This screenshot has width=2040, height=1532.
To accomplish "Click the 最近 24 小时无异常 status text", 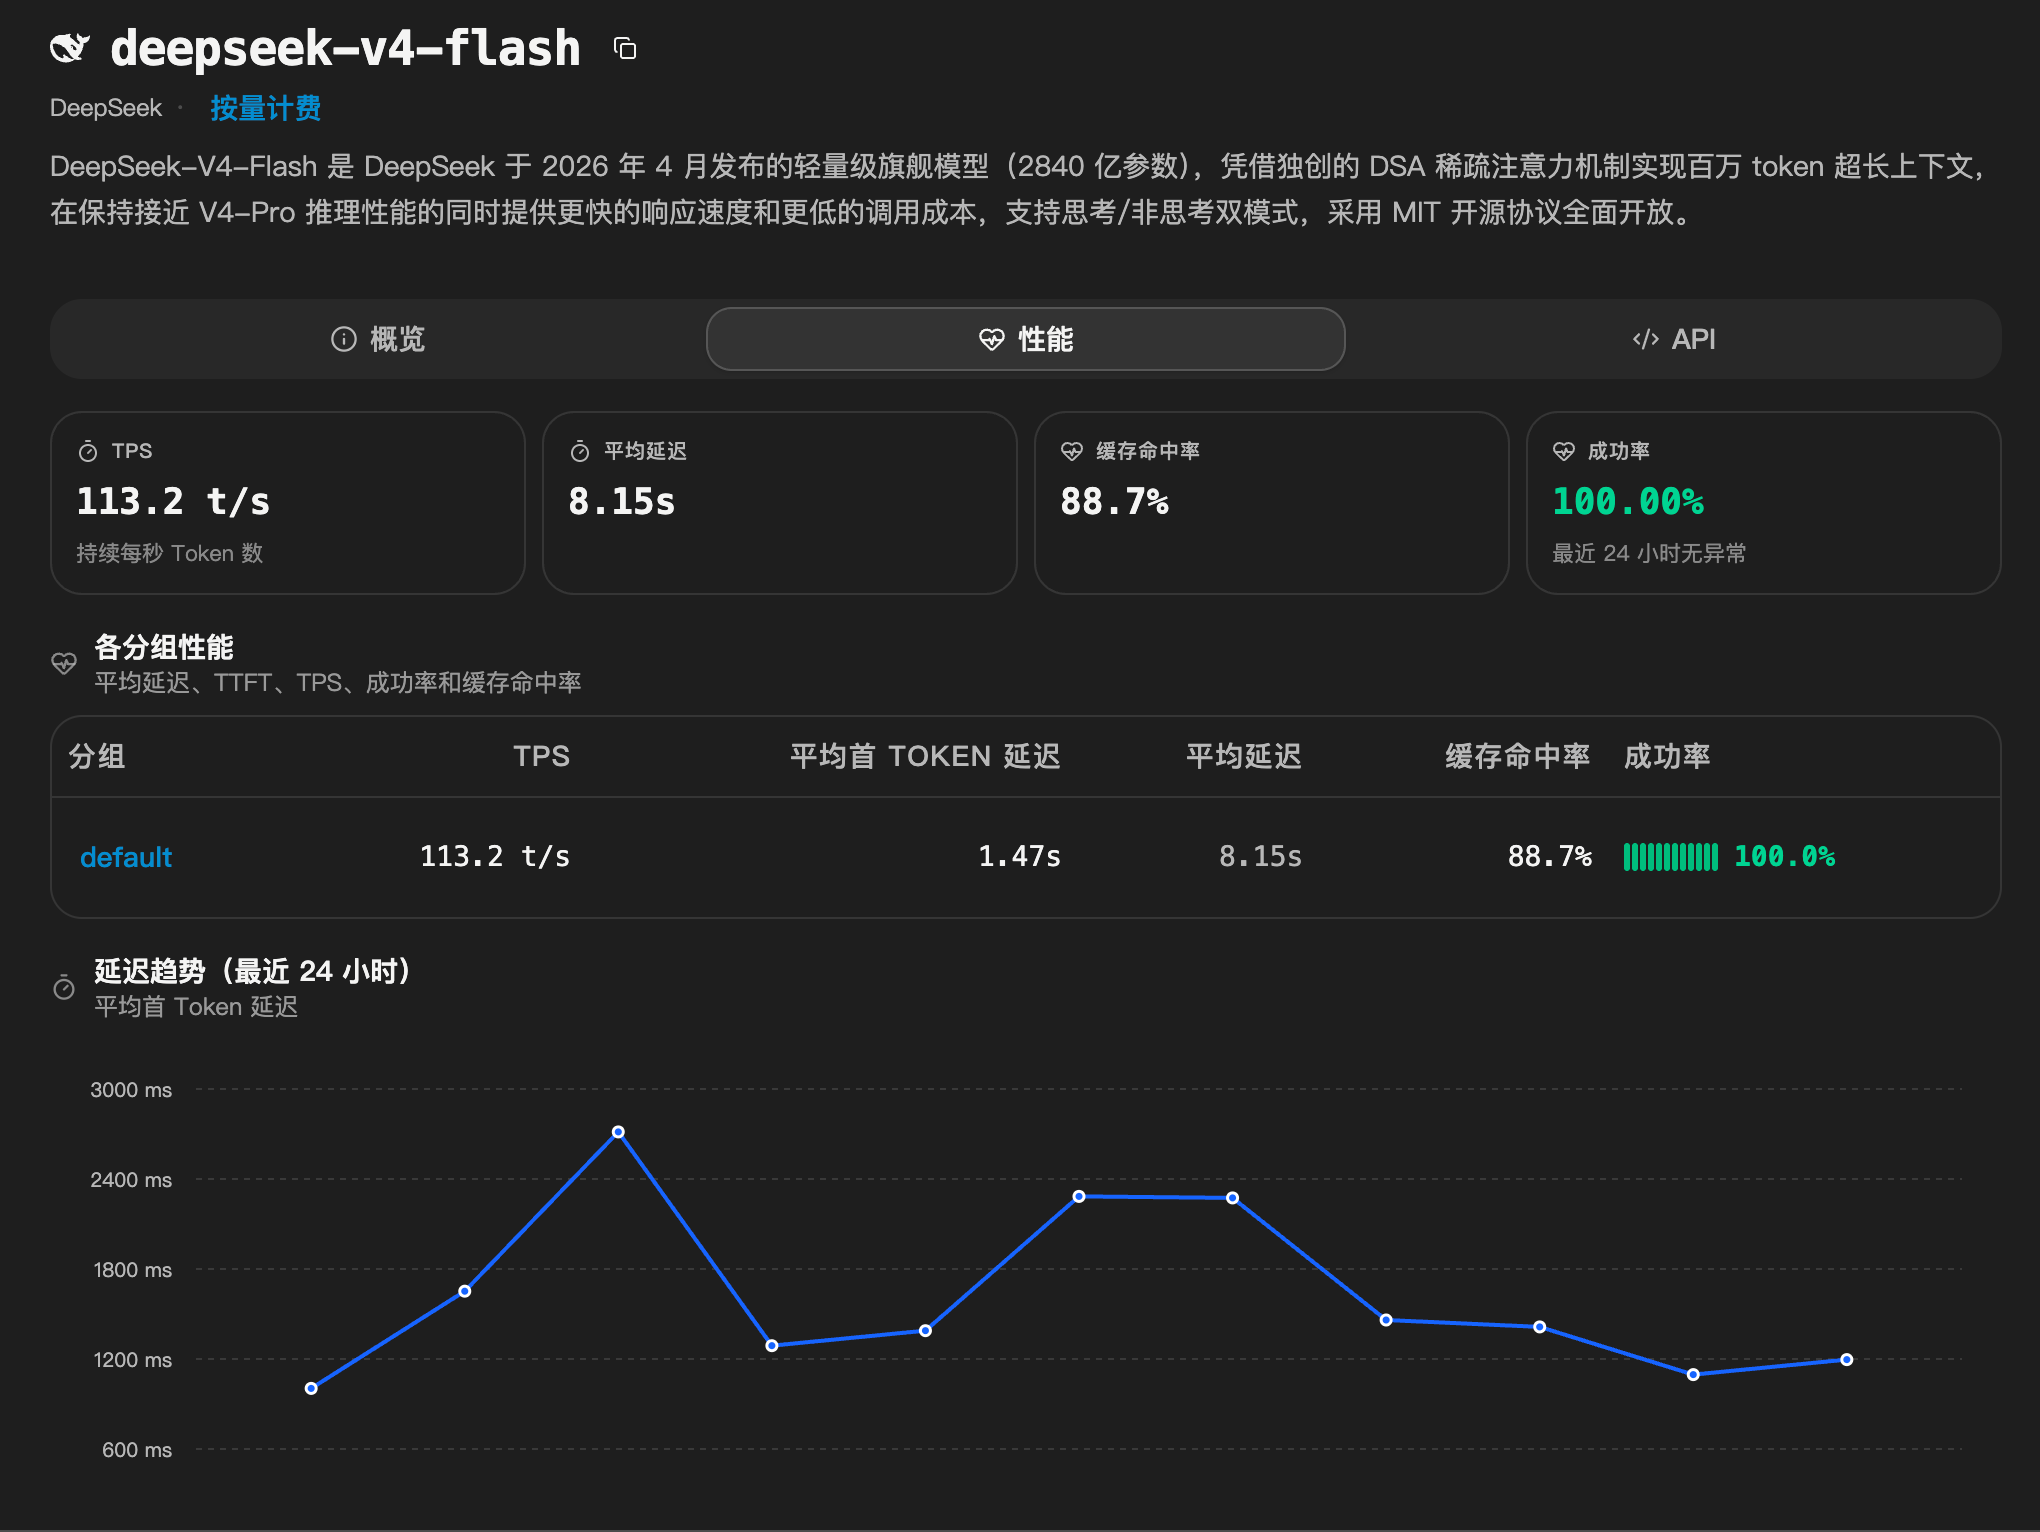I will point(1649,553).
